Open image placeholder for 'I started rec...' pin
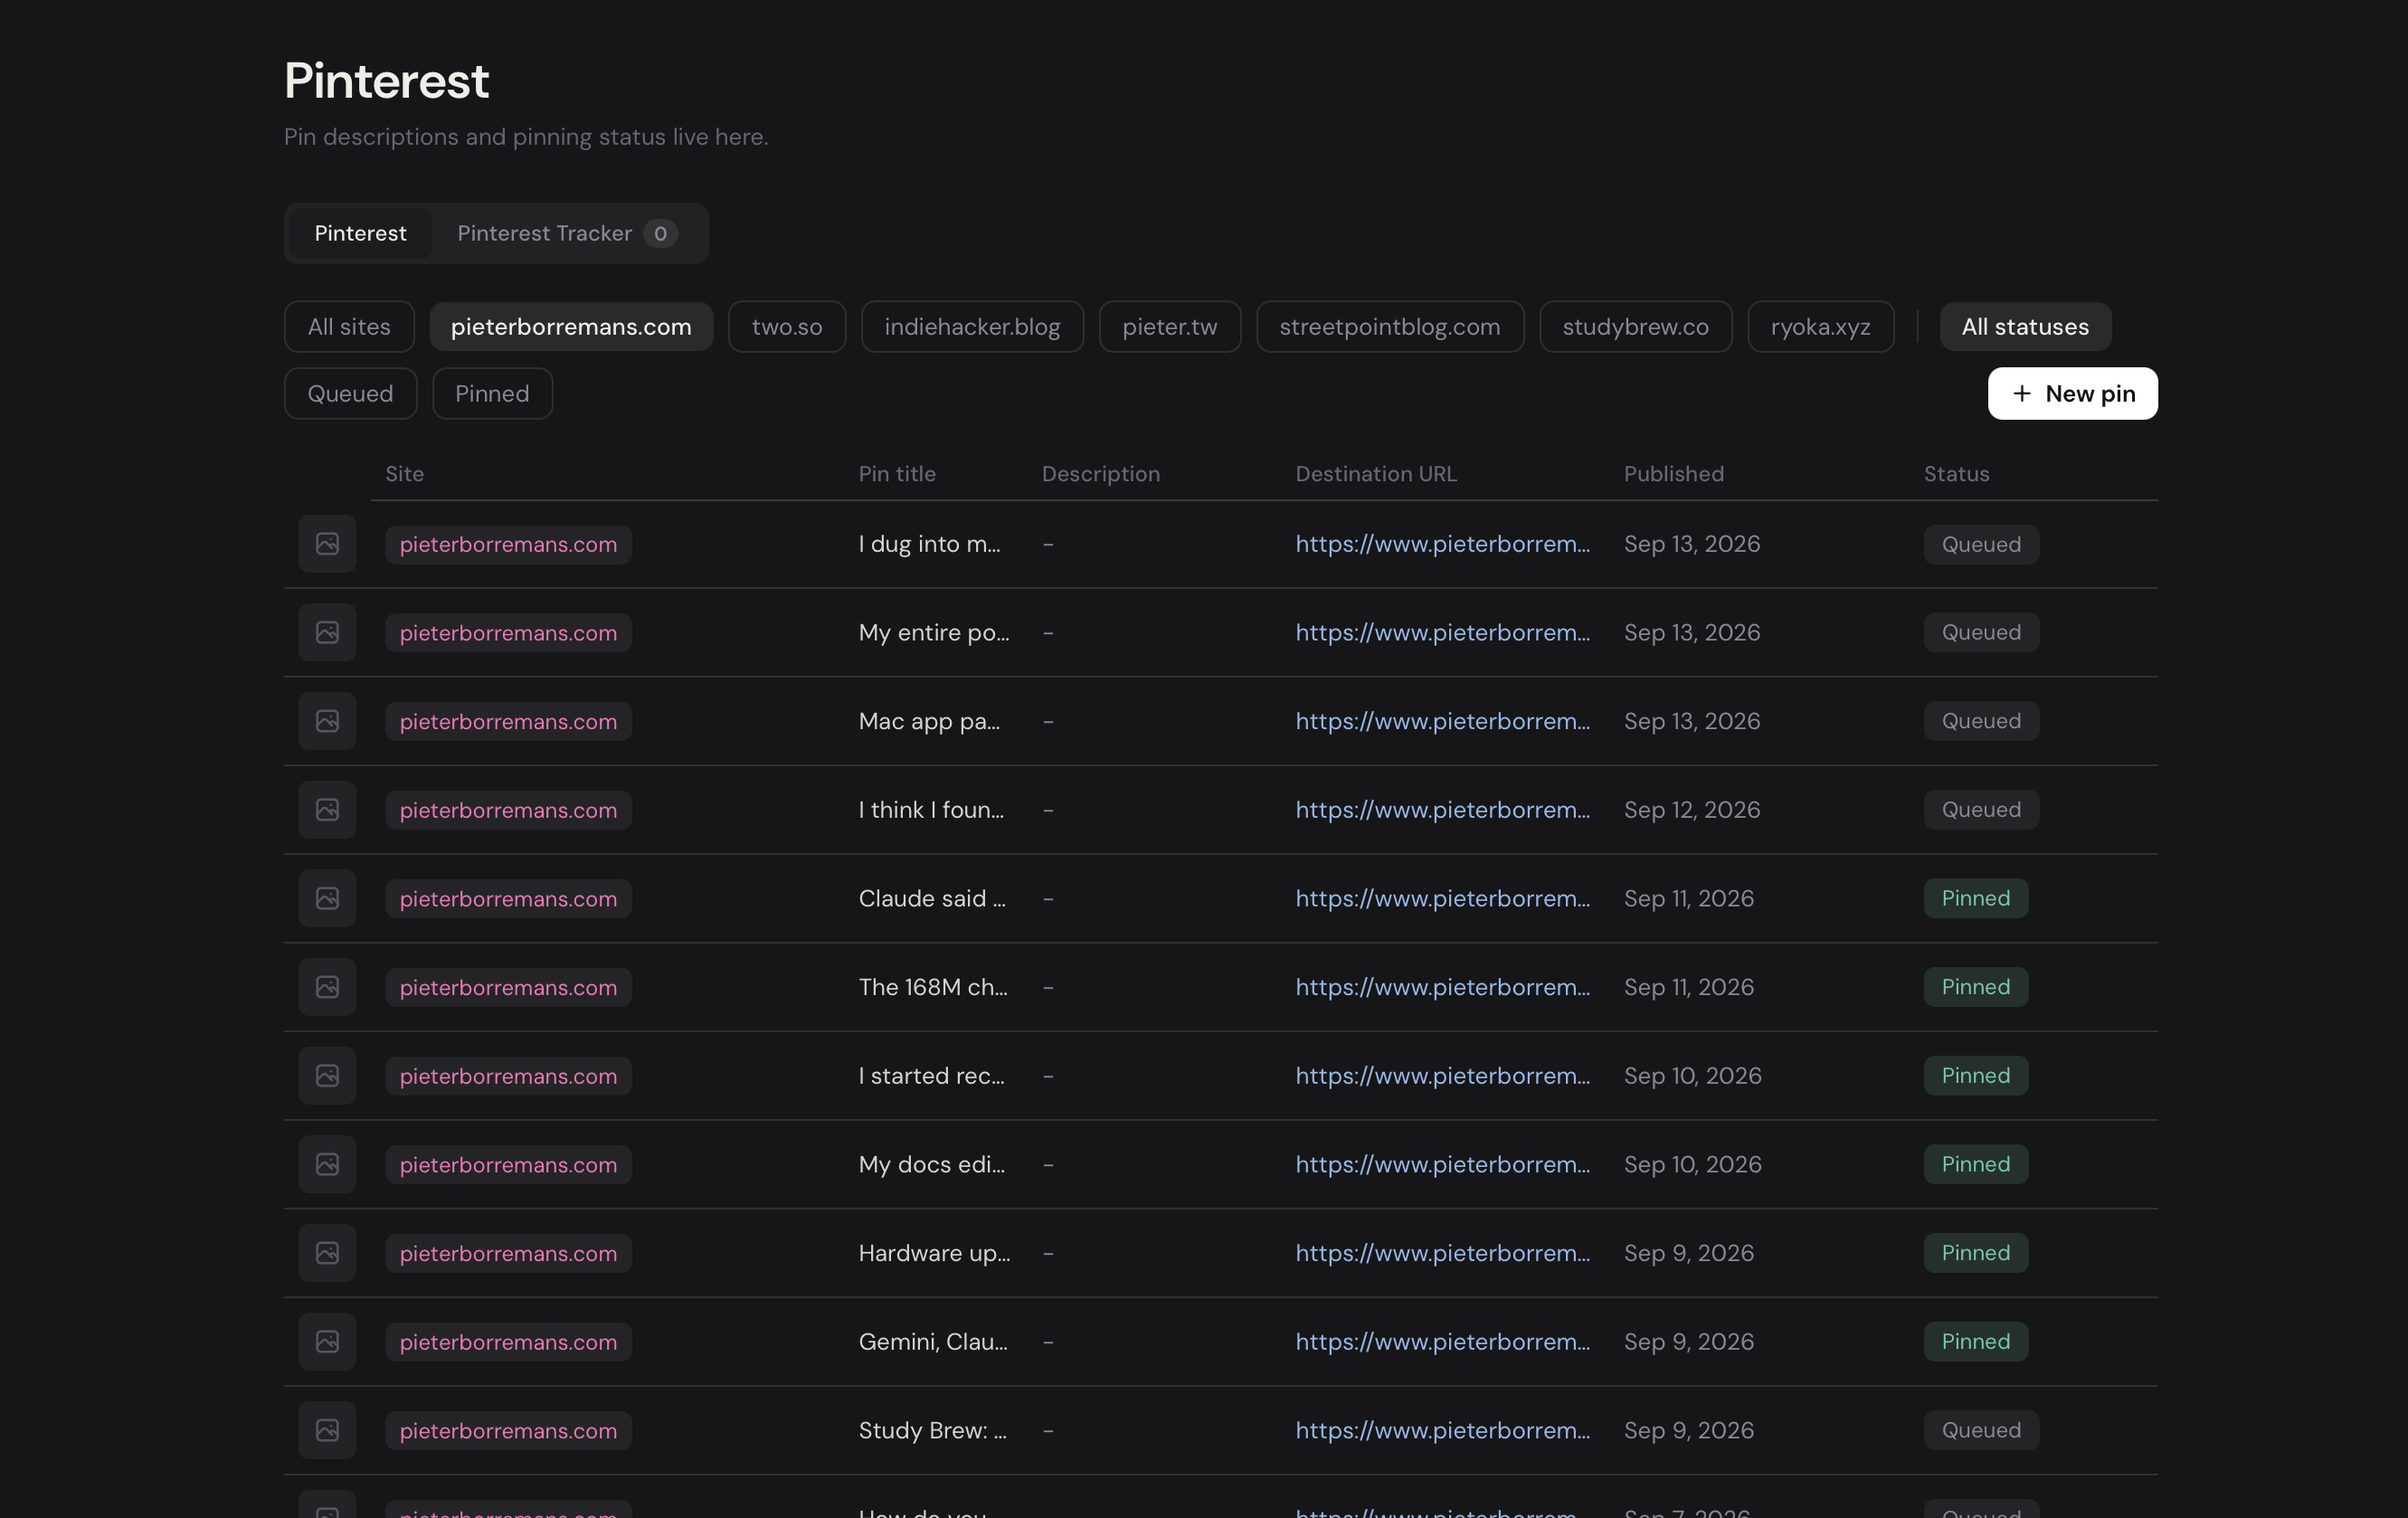The height and width of the screenshot is (1518, 2408). tap(327, 1076)
